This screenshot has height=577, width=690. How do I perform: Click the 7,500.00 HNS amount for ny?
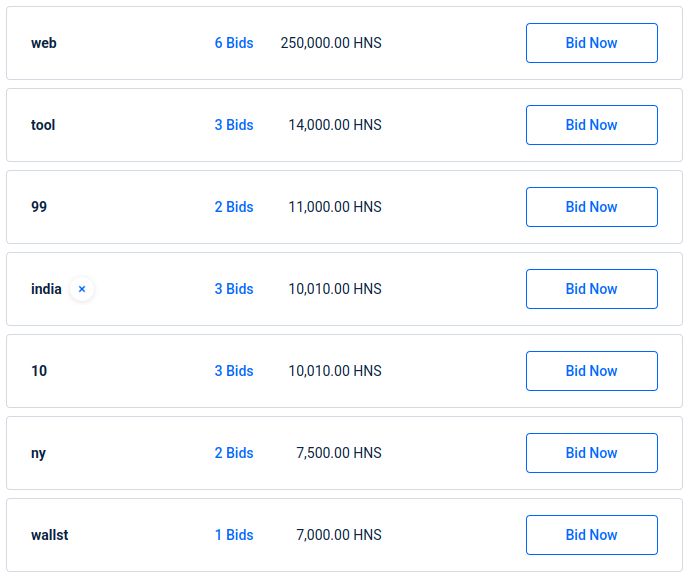click(339, 453)
